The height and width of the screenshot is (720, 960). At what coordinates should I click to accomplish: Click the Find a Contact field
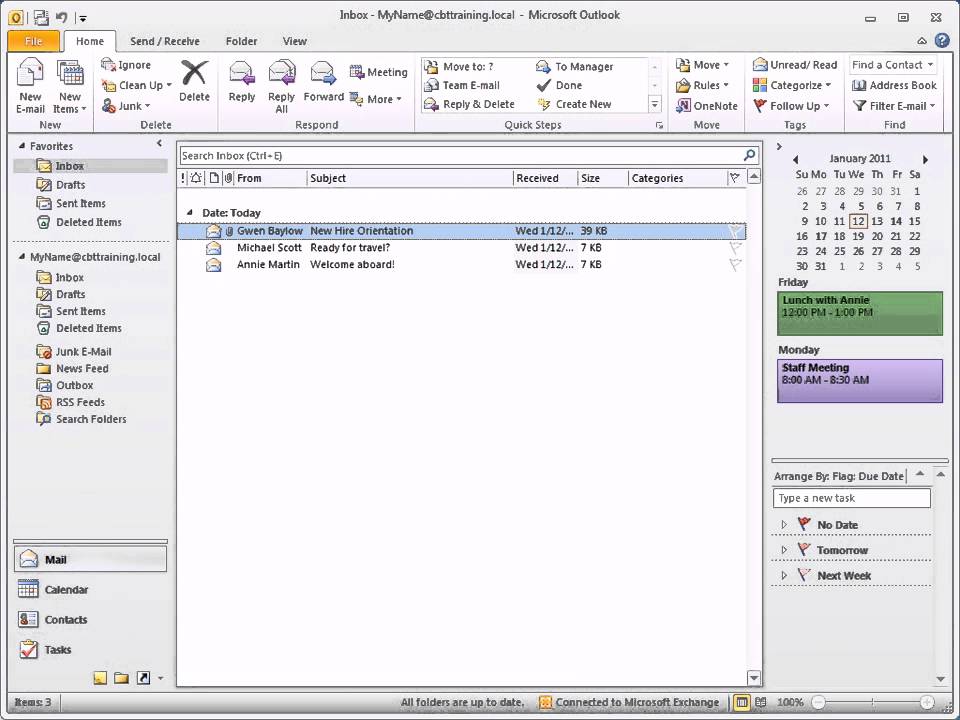893,65
